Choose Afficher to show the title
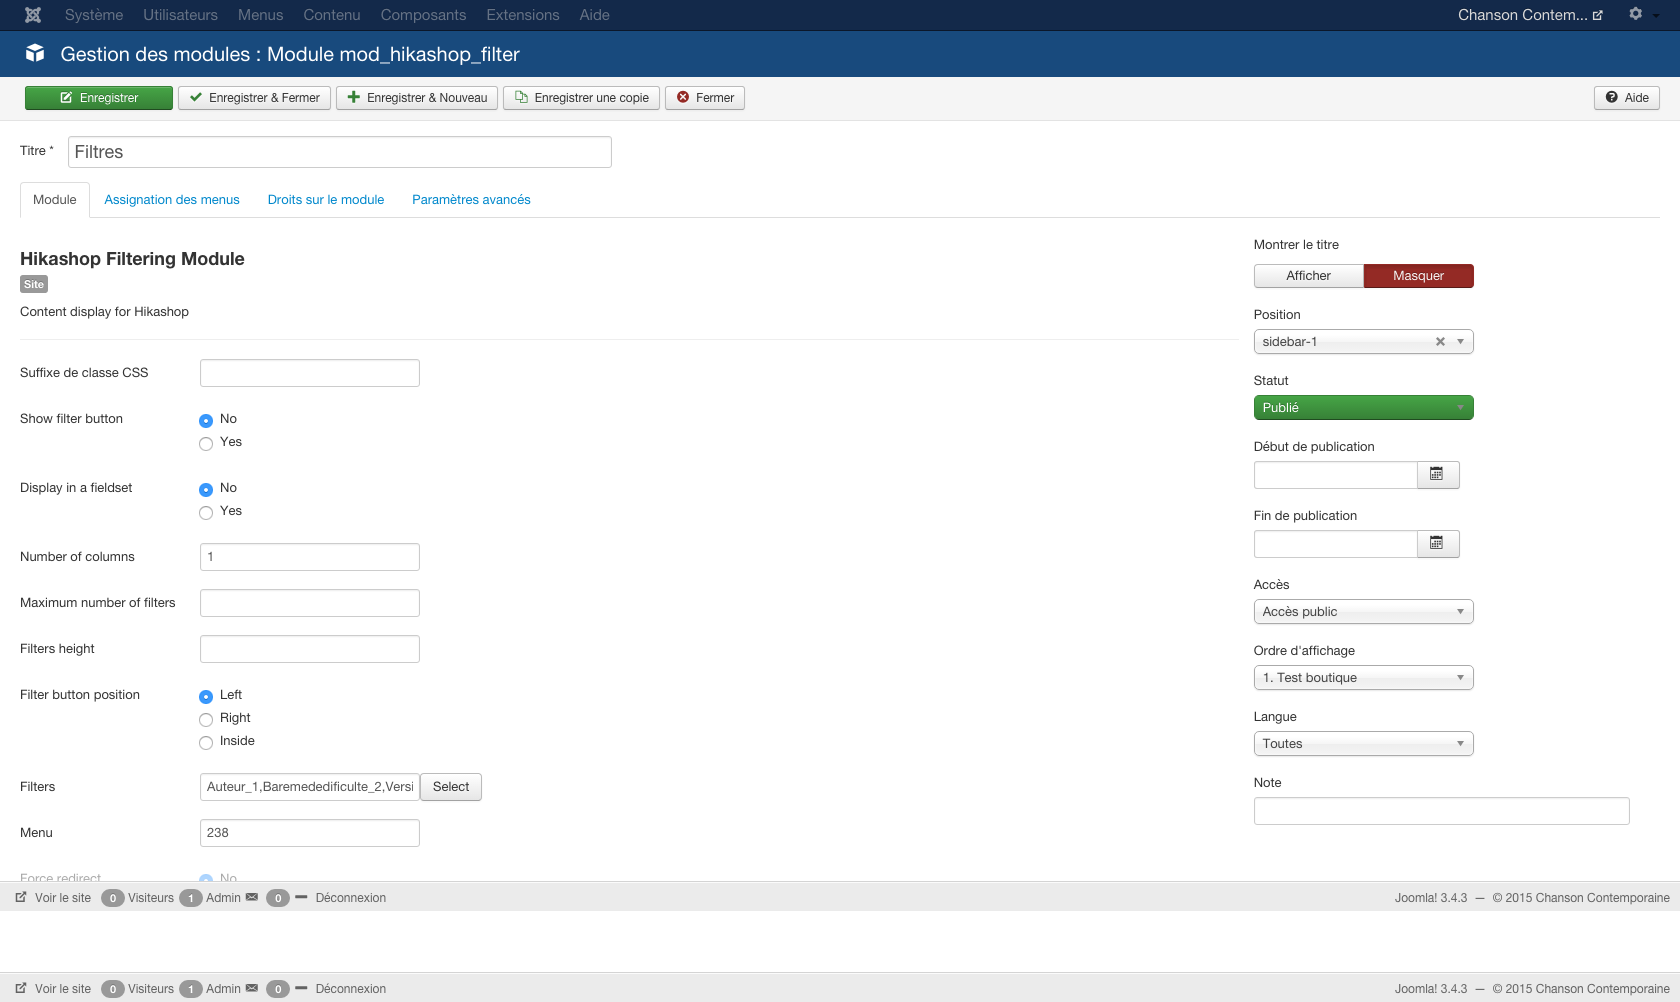The height and width of the screenshot is (1002, 1680). coord(1308,276)
